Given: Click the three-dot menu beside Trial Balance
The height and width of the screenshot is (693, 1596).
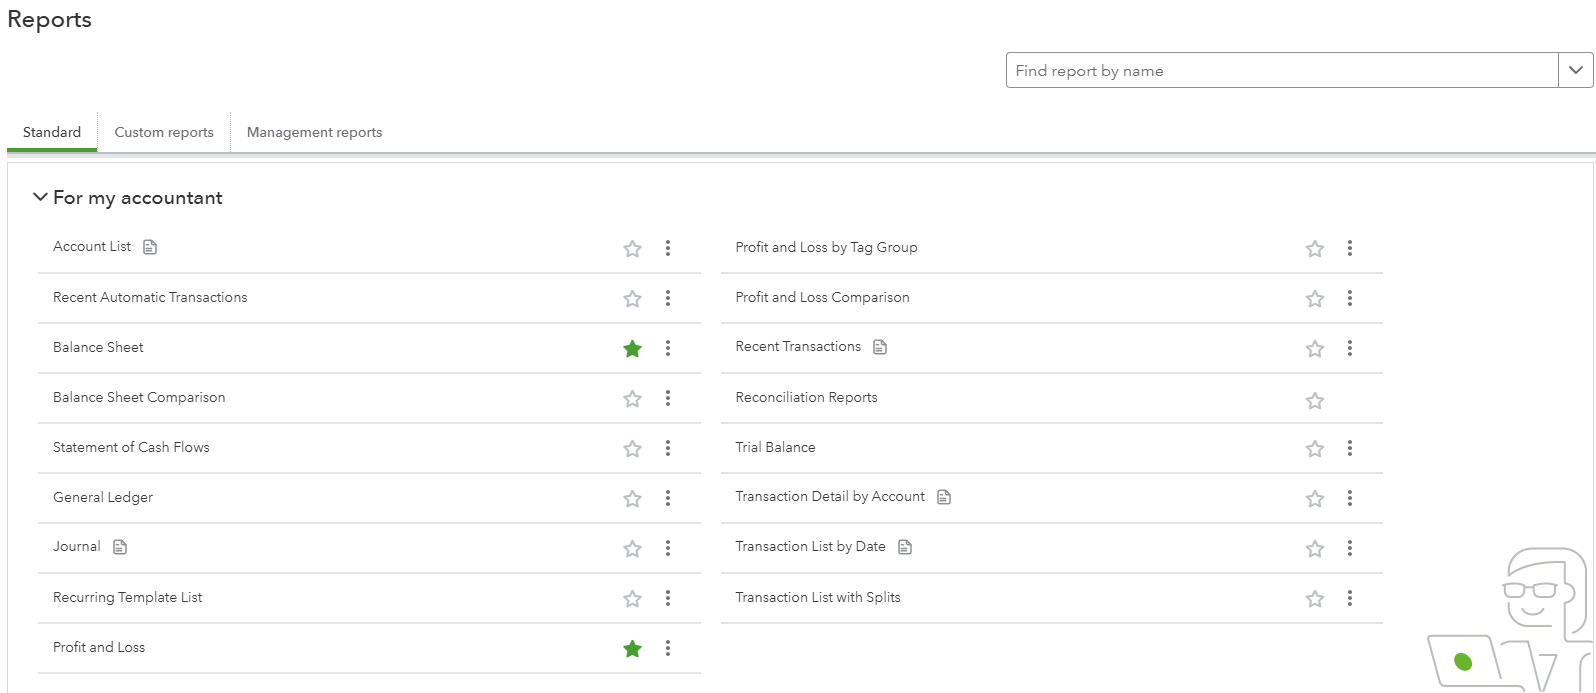Looking at the screenshot, I should pos(1350,448).
